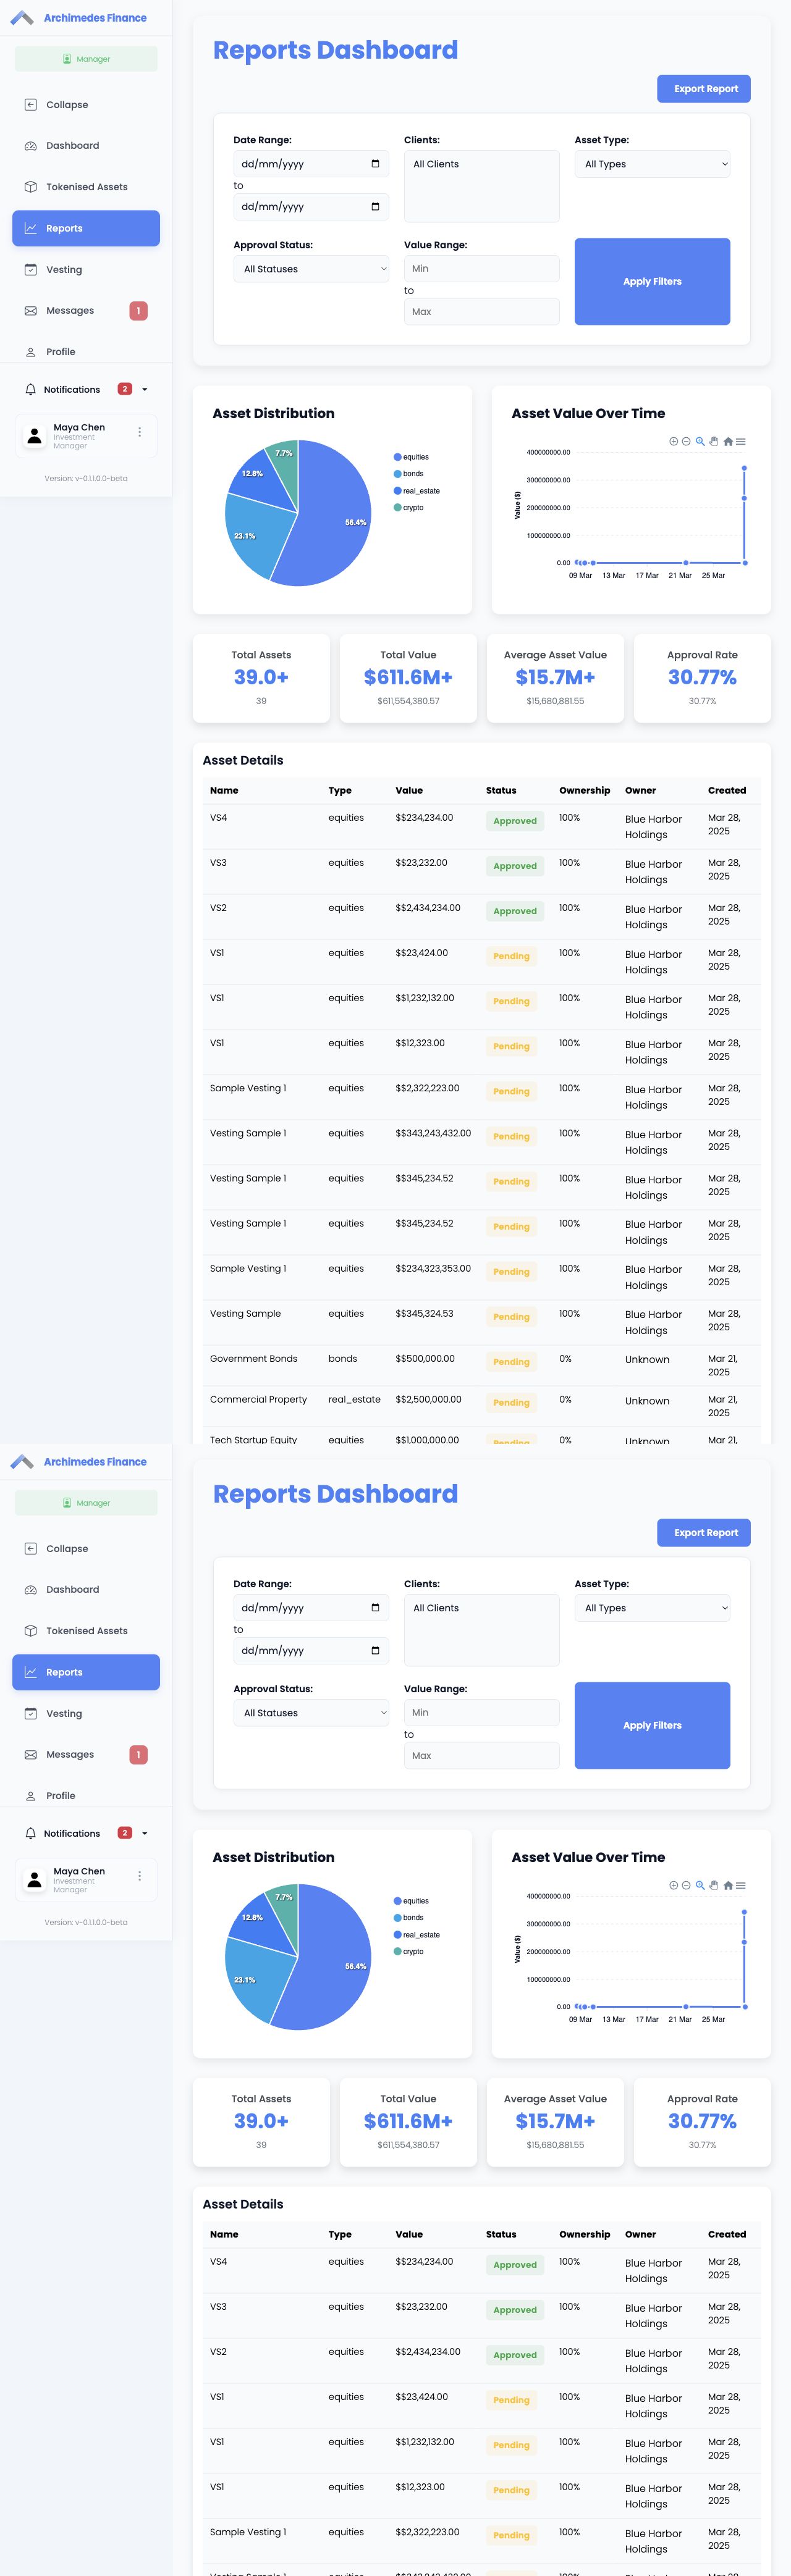Click Maya Chen avatar in upper sidebar copy
The width and height of the screenshot is (791, 2576).
pos(35,435)
